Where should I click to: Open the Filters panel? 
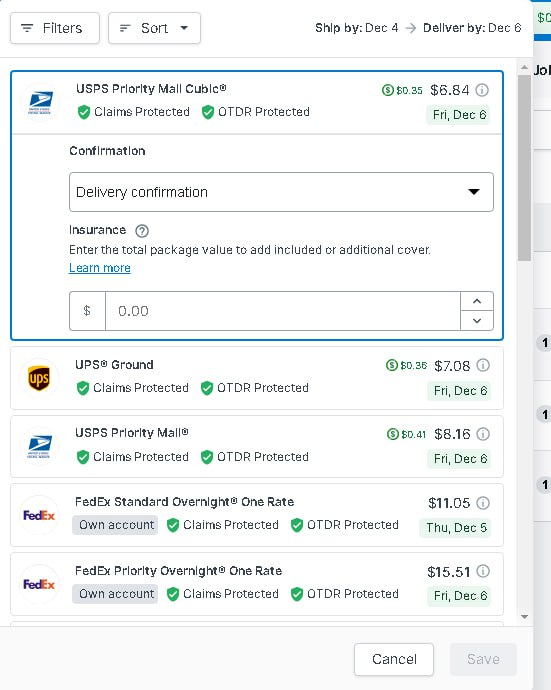55,28
